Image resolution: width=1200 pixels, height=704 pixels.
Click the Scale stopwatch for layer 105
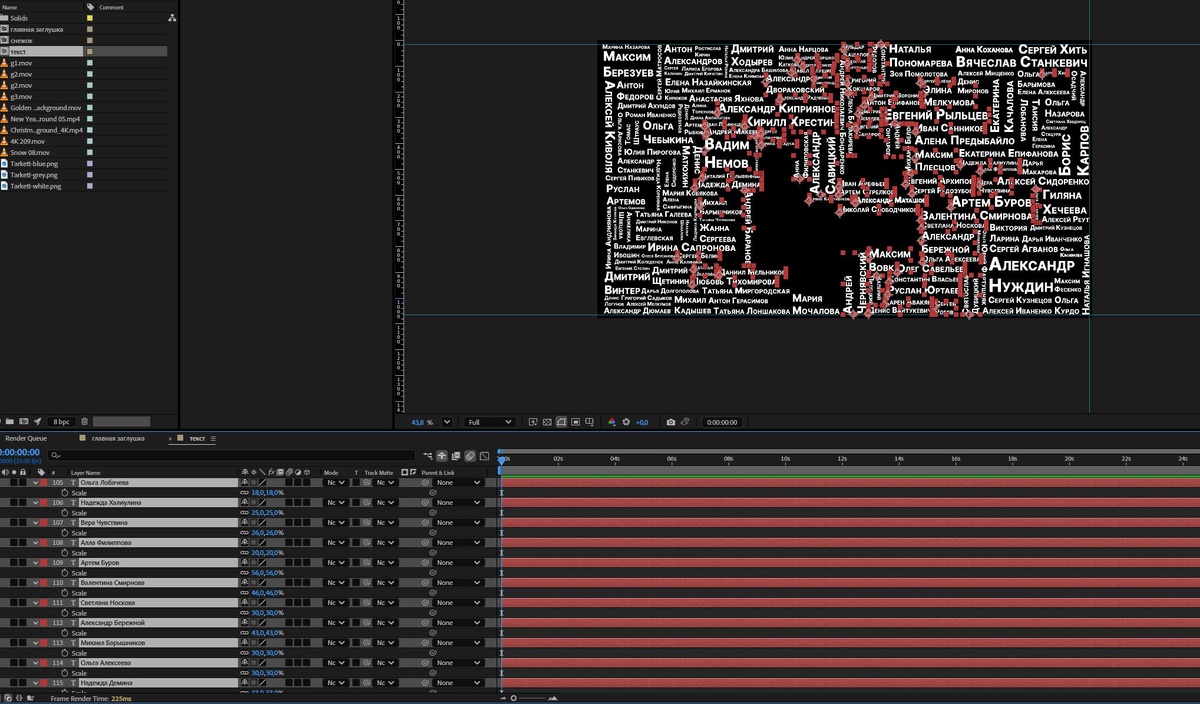65,492
